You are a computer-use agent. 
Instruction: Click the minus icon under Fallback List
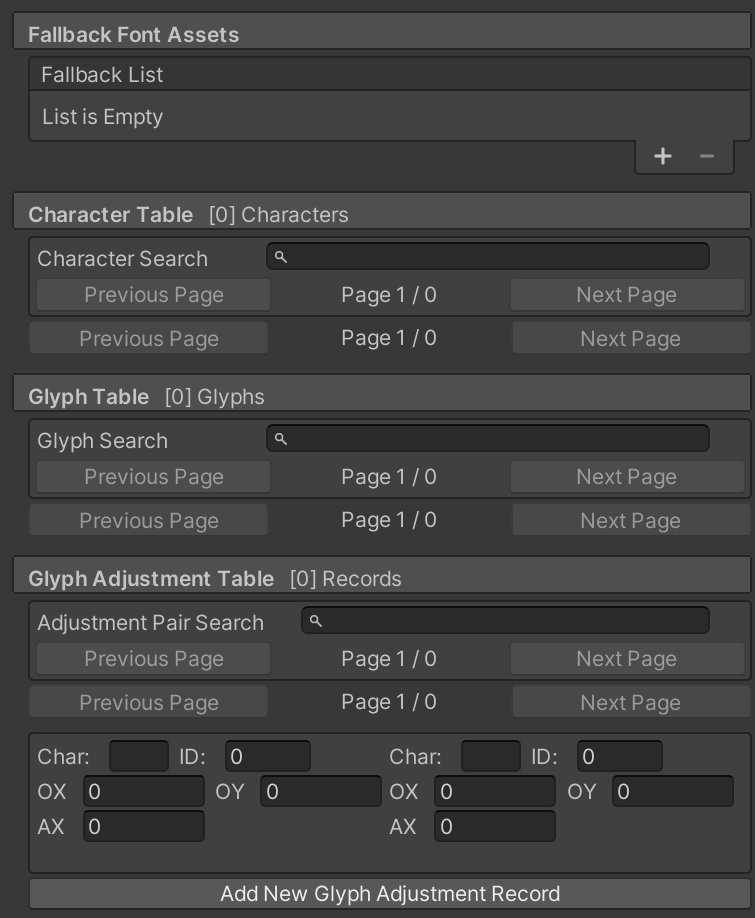(706, 156)
